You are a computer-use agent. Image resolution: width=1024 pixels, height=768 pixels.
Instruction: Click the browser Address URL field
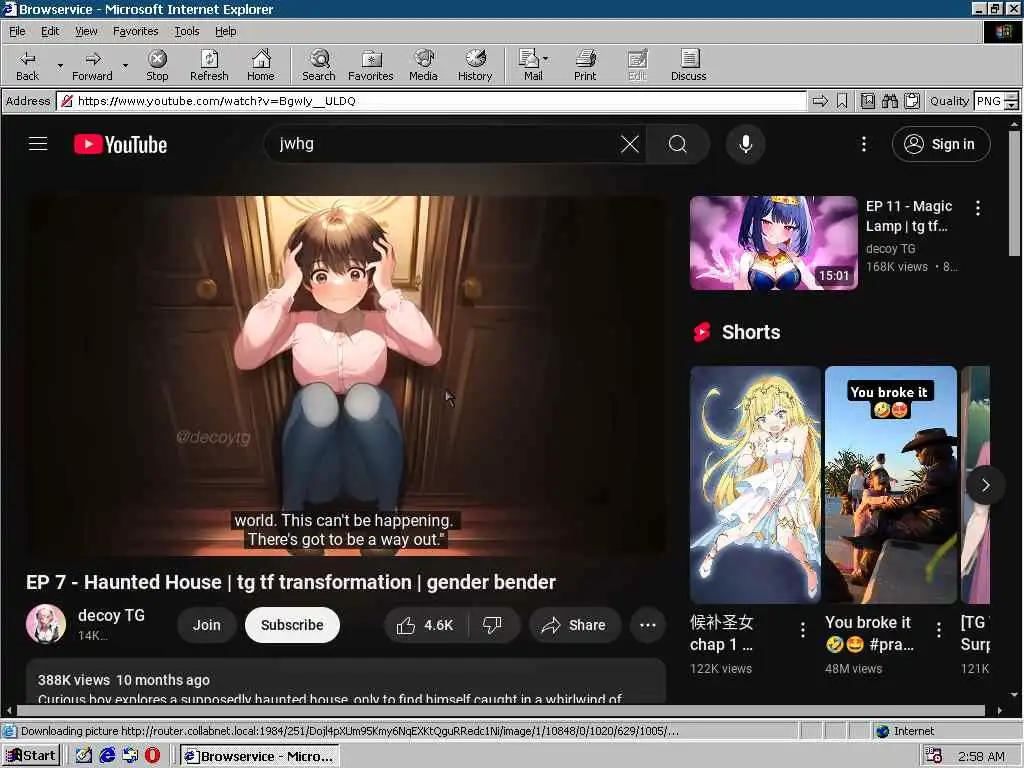pyautogui.click(x=431, y=101)
